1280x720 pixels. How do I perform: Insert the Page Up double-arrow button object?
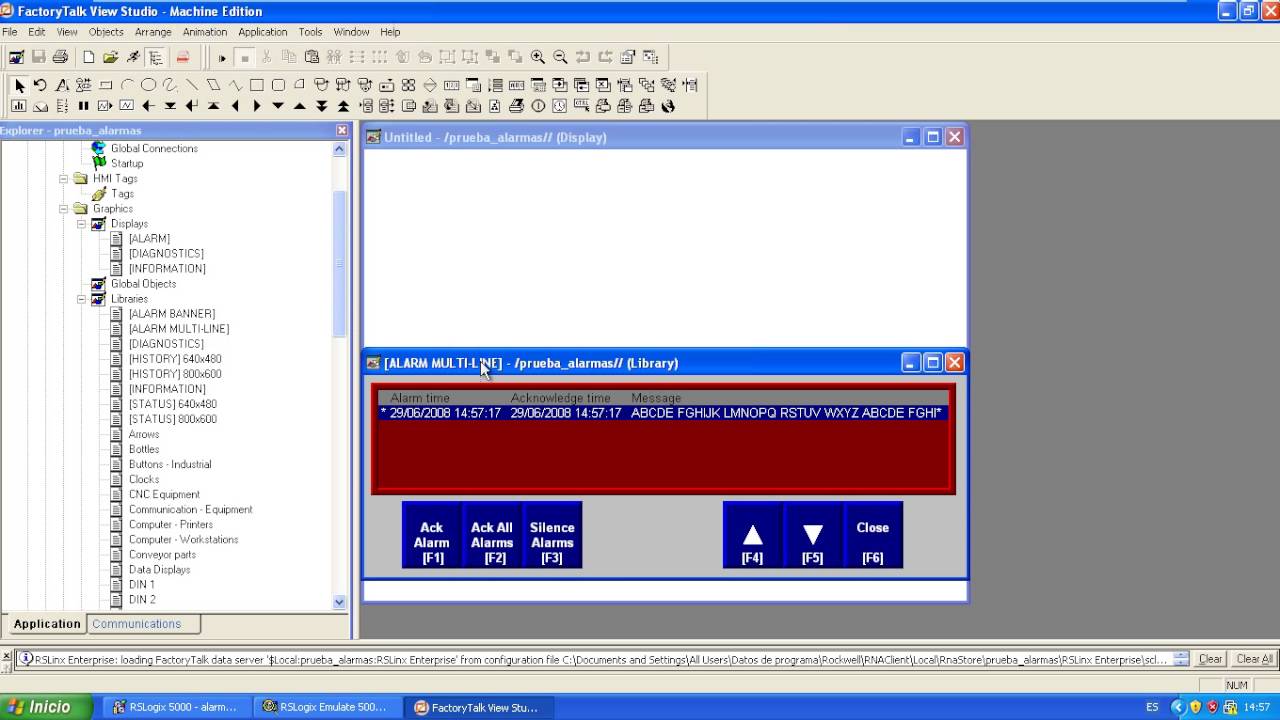[x=343, y=106]
